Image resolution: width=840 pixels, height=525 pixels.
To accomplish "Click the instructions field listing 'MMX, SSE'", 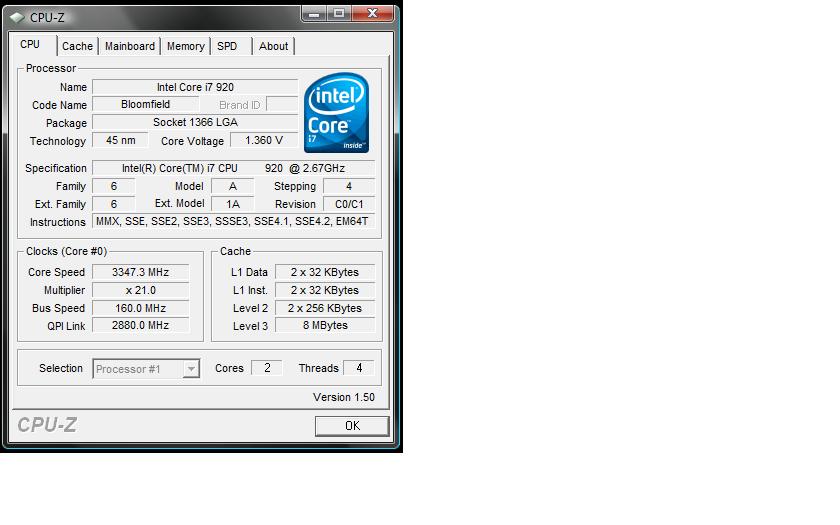I will click(234, 221).
